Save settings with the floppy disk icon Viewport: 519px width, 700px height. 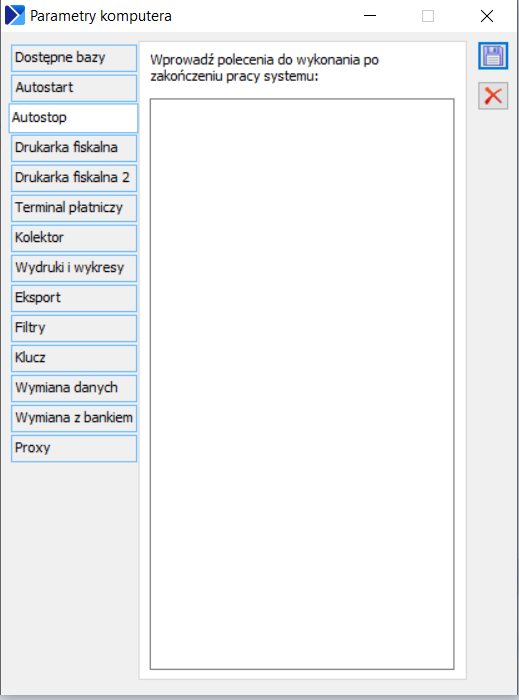click(493, 56)
